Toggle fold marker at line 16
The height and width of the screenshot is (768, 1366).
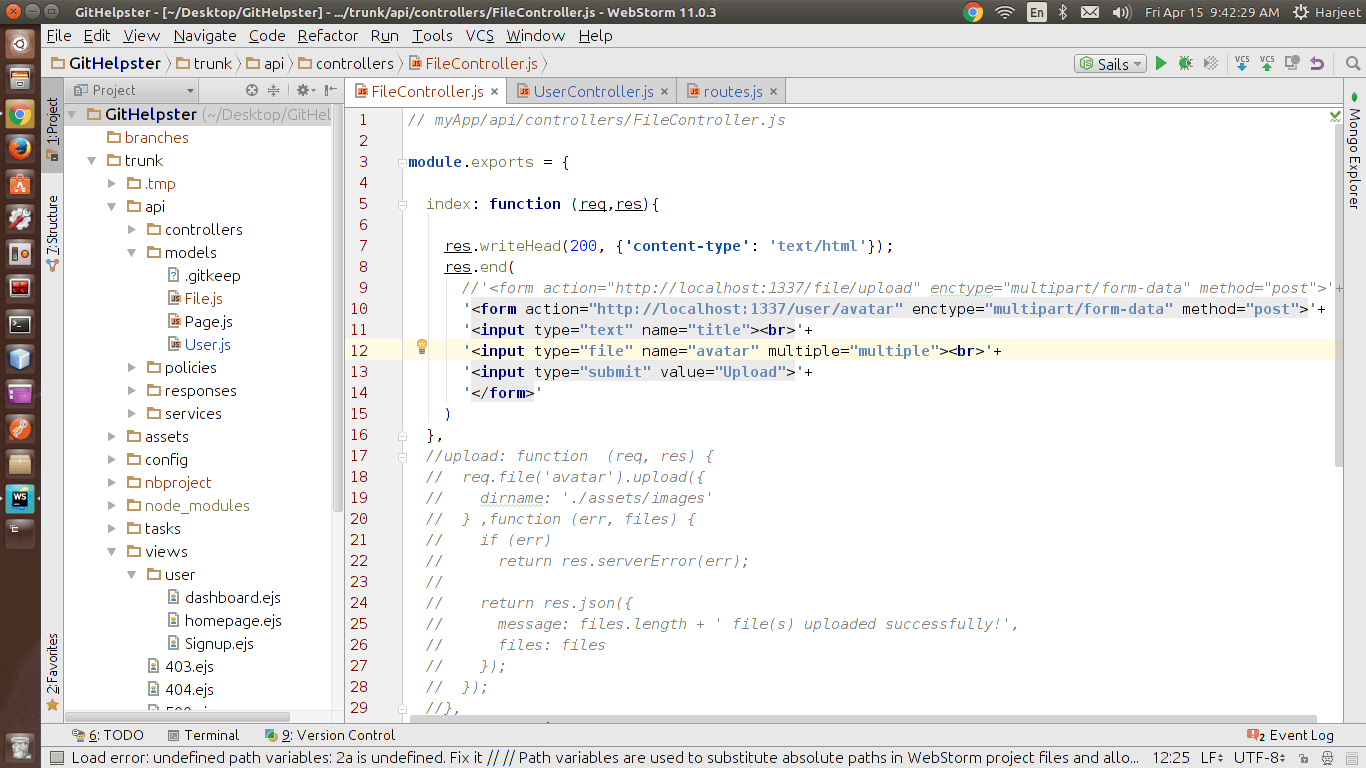(402, 435)
